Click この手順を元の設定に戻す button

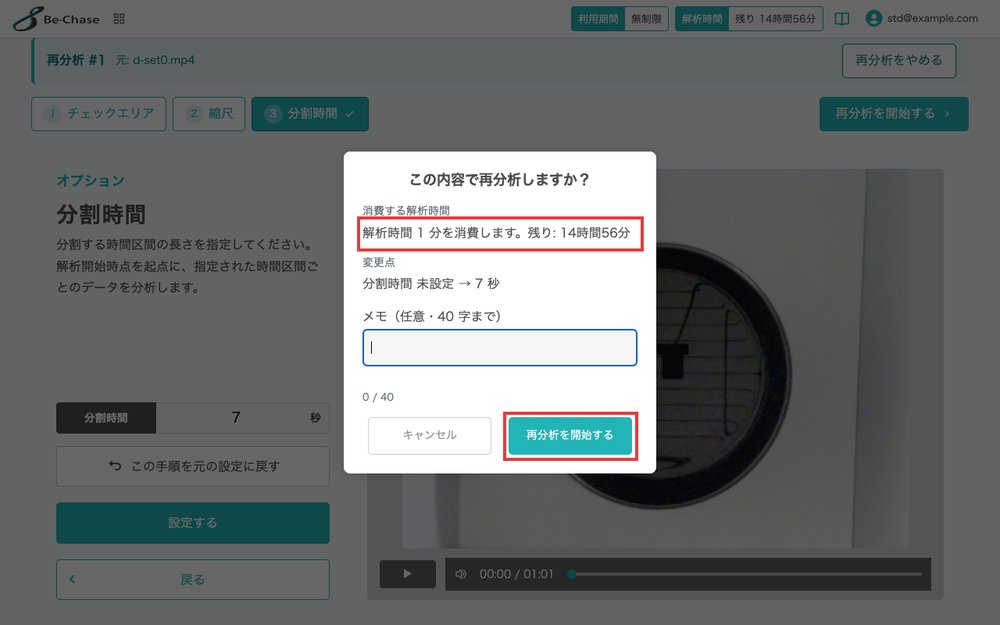tap(193, 466)
